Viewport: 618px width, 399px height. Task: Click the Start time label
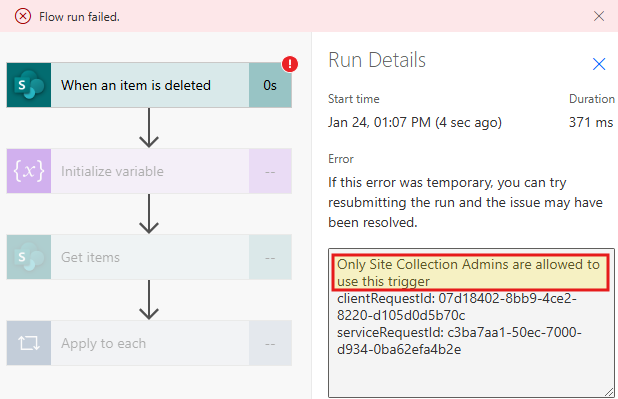coord(354,99)
